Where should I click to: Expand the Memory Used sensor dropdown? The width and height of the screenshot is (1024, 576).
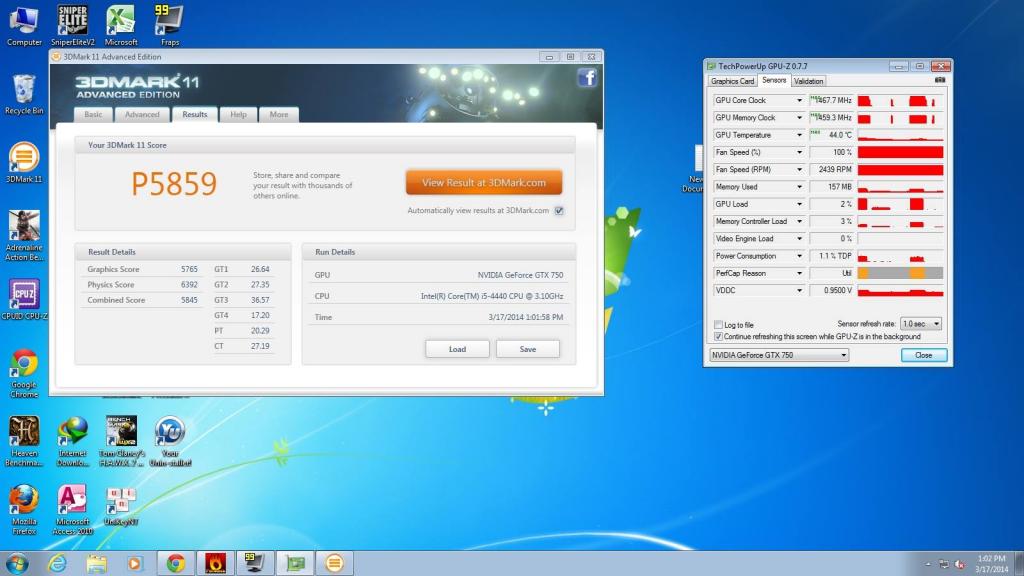tap(799, 187)
